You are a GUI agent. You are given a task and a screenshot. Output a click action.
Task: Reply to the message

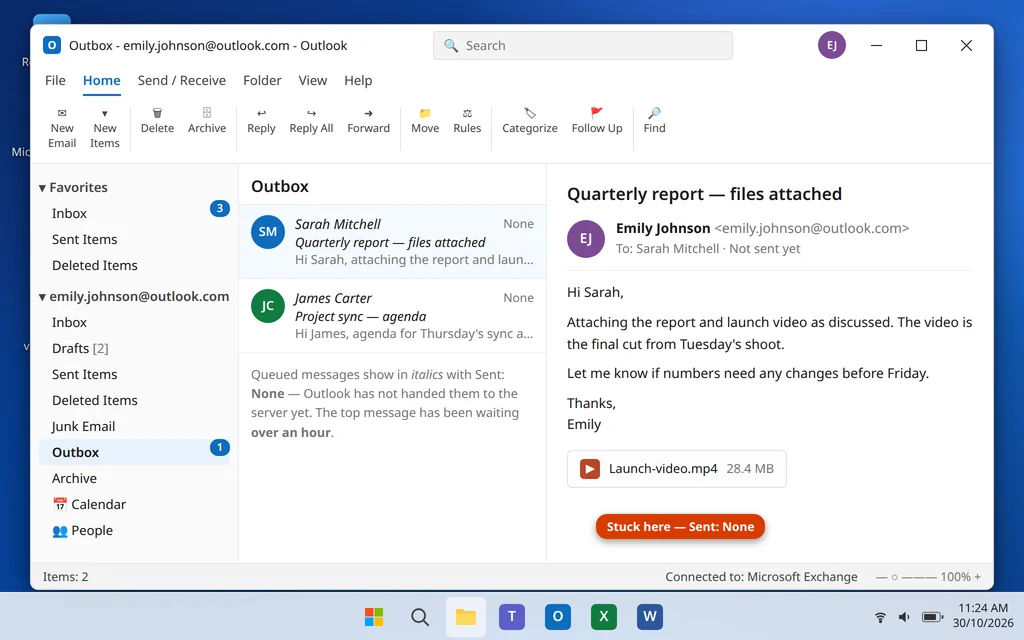(x=261, y=121)
